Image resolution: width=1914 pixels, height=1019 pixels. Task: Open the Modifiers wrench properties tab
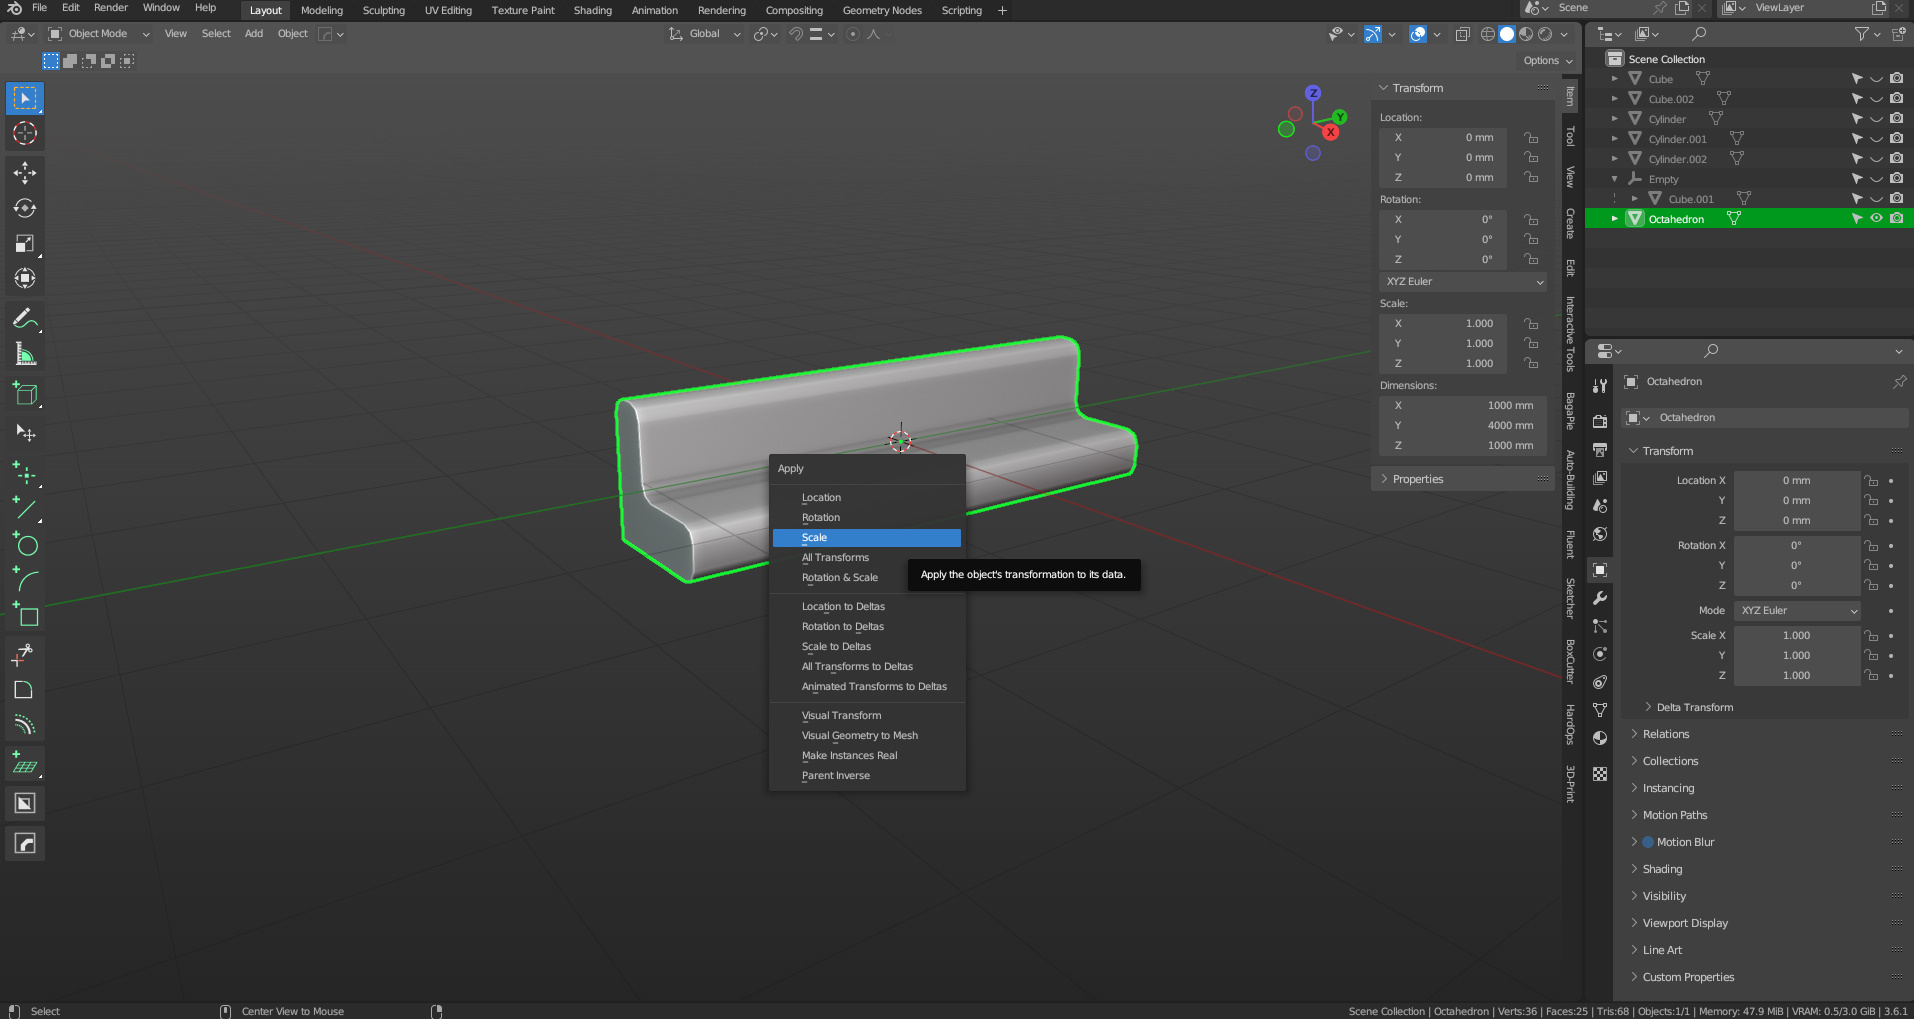tap(1600, 598)
